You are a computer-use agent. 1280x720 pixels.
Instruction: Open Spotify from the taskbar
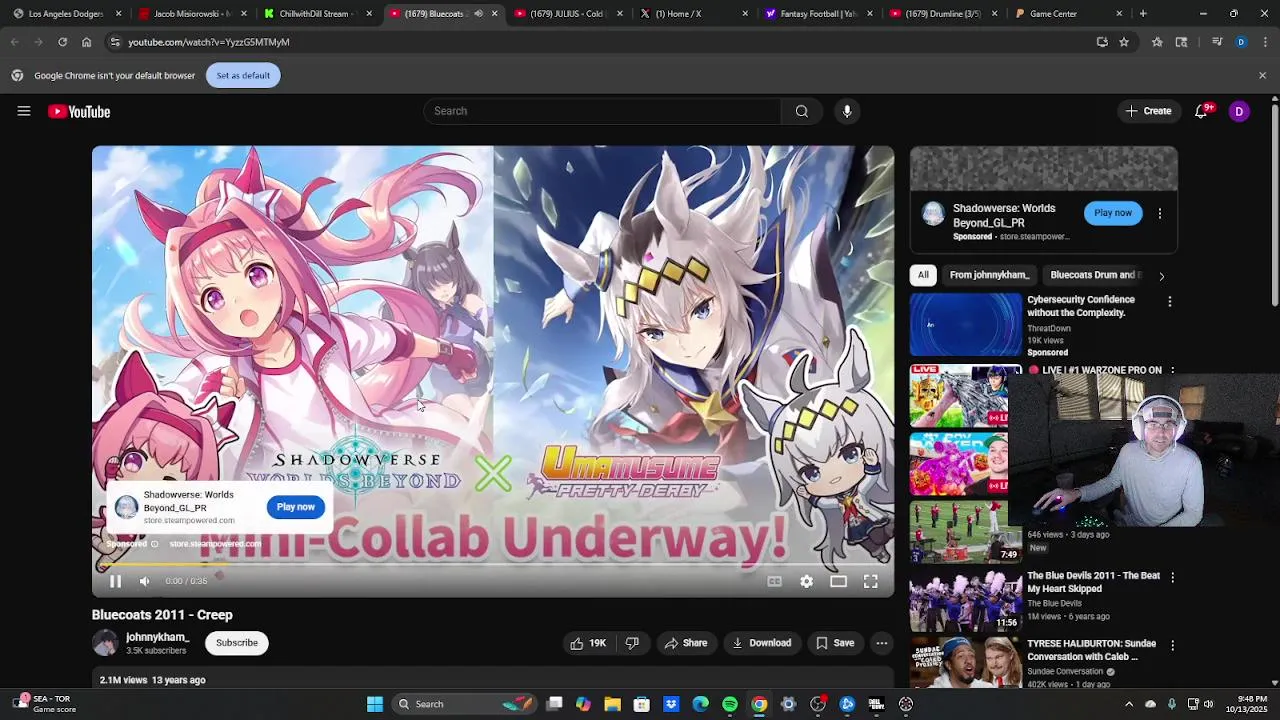(x=730, y=704)
